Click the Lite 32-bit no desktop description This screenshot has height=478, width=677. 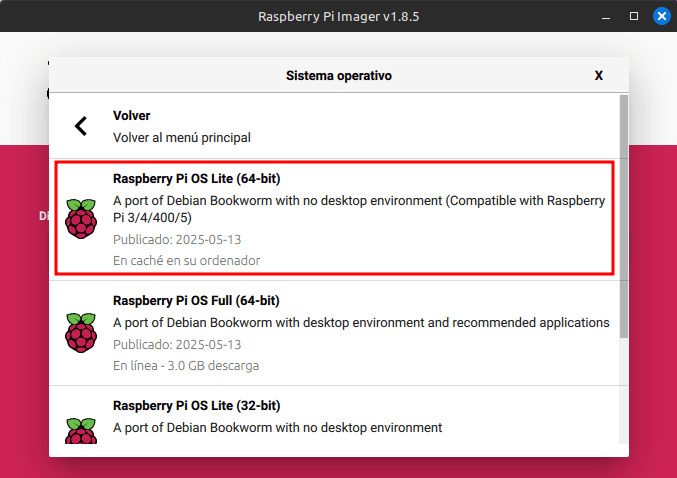278,427
